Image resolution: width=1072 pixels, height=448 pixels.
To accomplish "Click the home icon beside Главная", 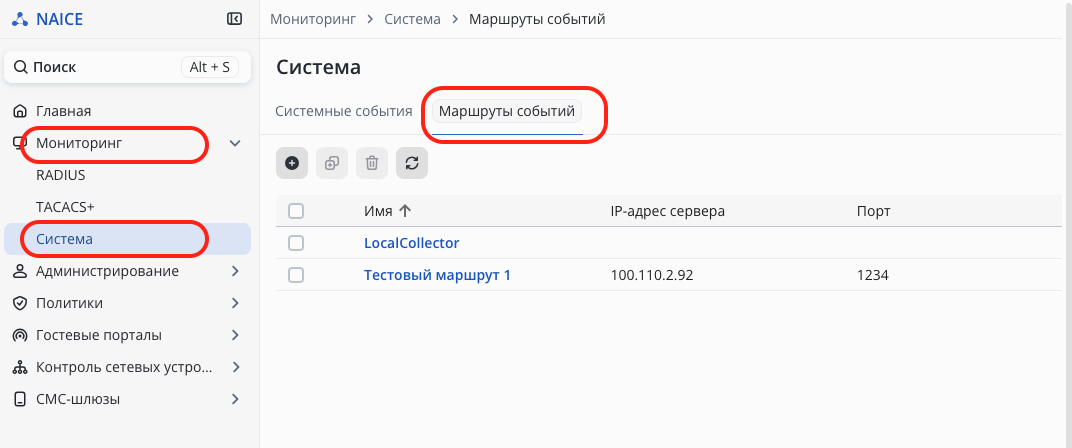I will pyautogui.click(x=19, y=111).
